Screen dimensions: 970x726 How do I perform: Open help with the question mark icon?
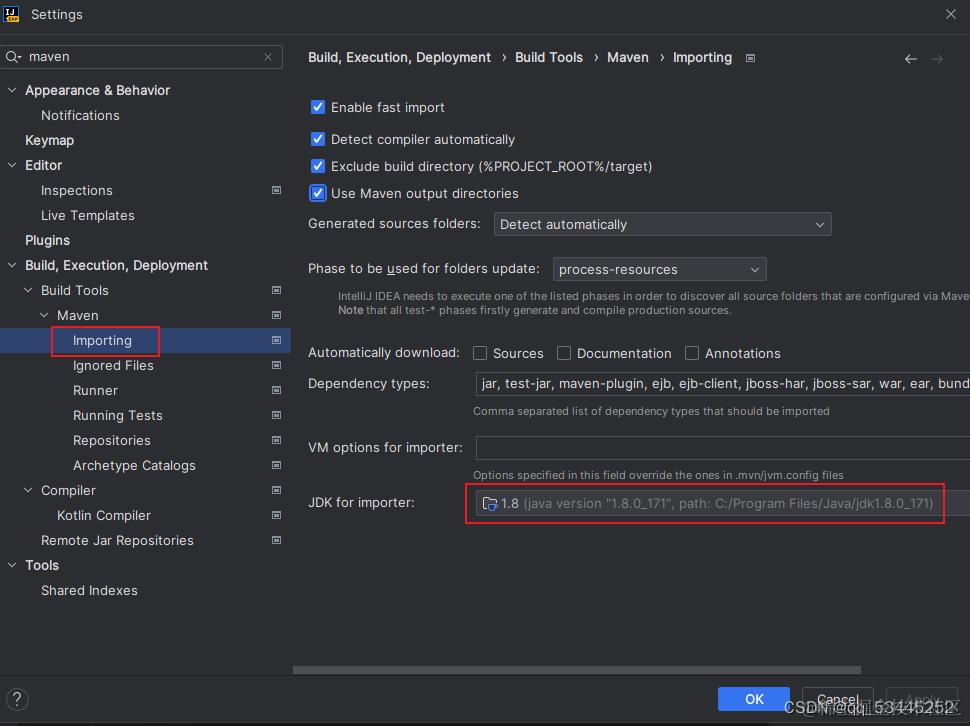coord(17,699)
